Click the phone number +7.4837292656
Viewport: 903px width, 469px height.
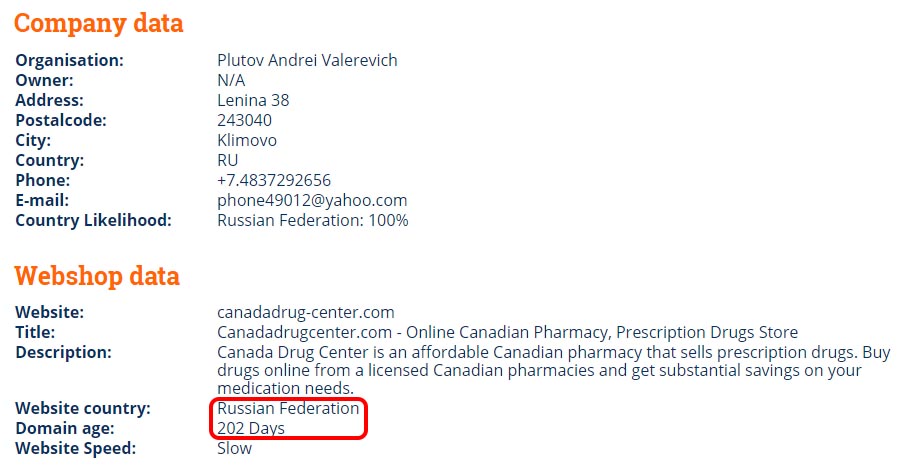(x=274, y=180)
